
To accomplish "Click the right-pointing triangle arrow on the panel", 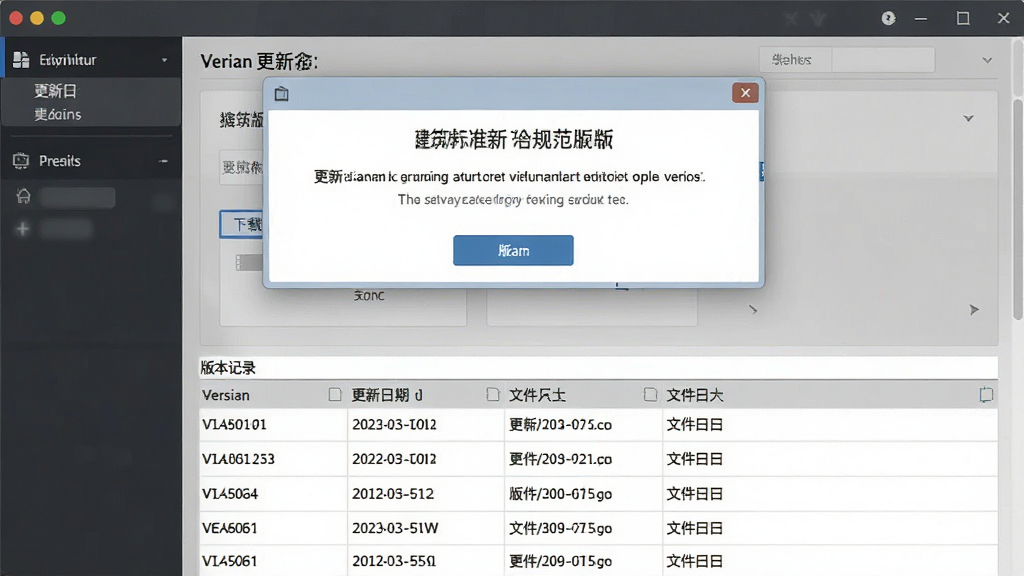I will click(x=974, y=310).
